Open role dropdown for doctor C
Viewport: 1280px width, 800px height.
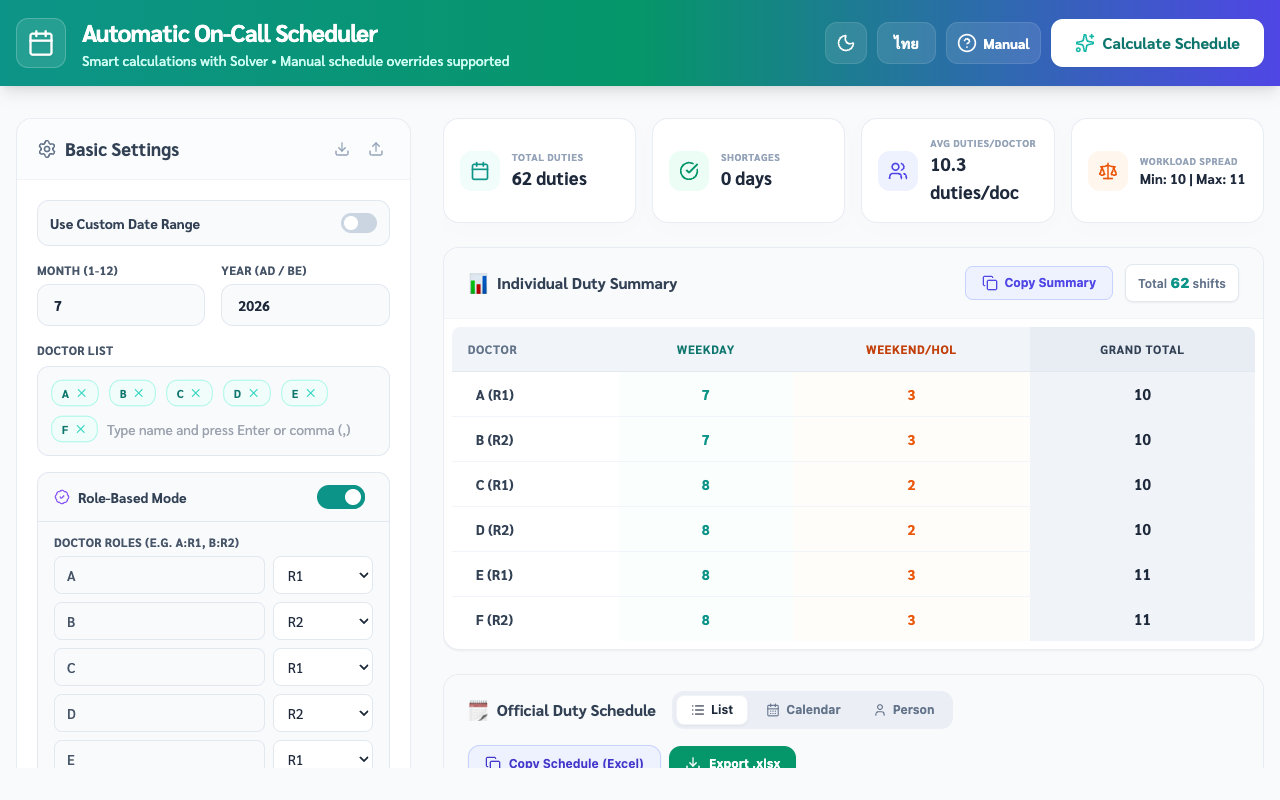click(323, 667)
